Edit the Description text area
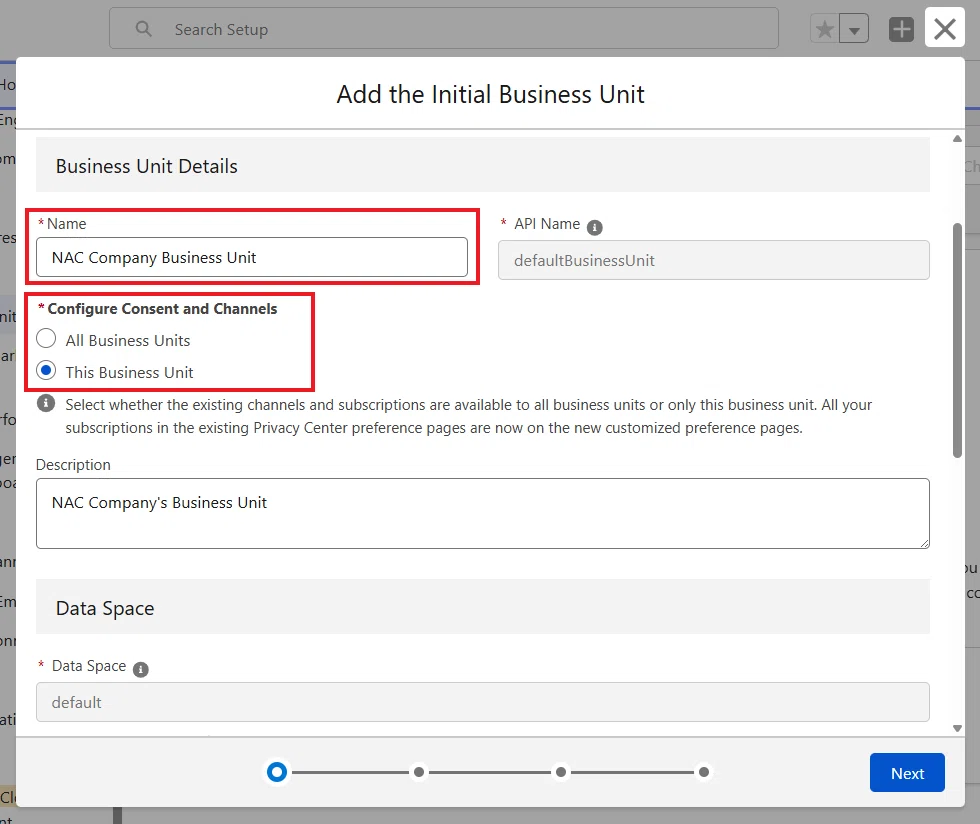This screenshot has width=980, height=824. click(482, 513)
